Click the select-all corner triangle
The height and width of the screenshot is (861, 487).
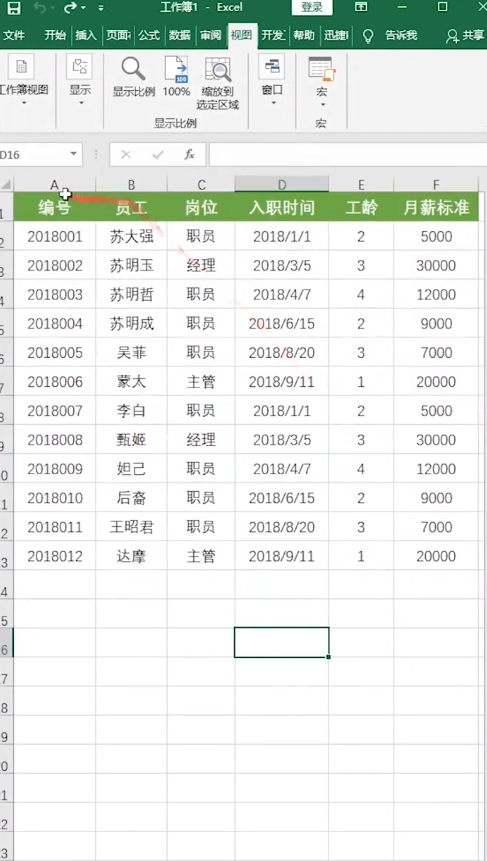(x=6, y=184)
